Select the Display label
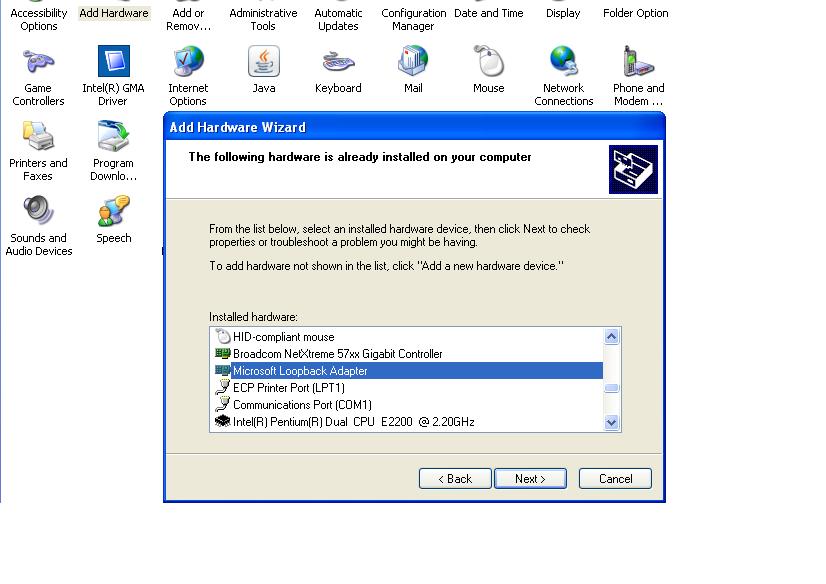This screenshot has height=584, width=826. click(563, 13)
